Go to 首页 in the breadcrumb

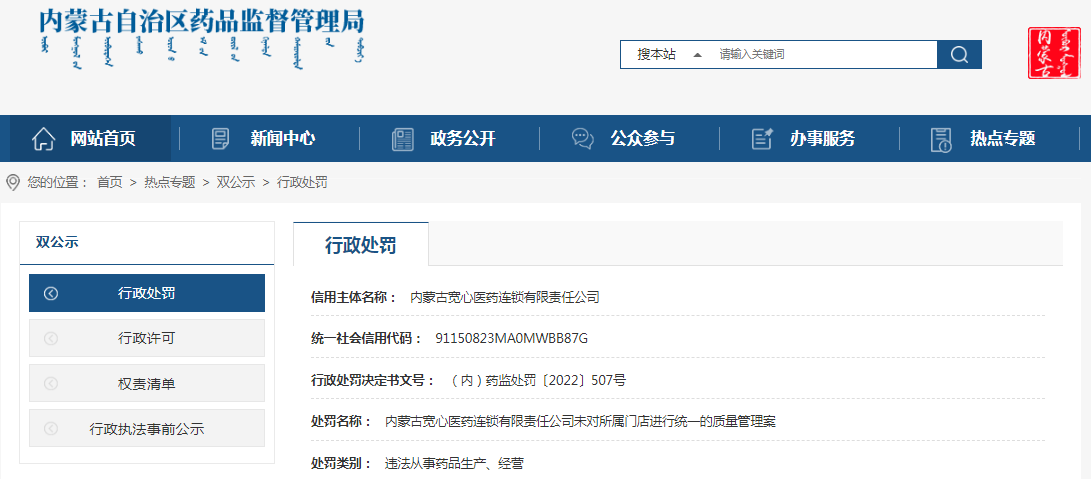(x=109, y=182)
